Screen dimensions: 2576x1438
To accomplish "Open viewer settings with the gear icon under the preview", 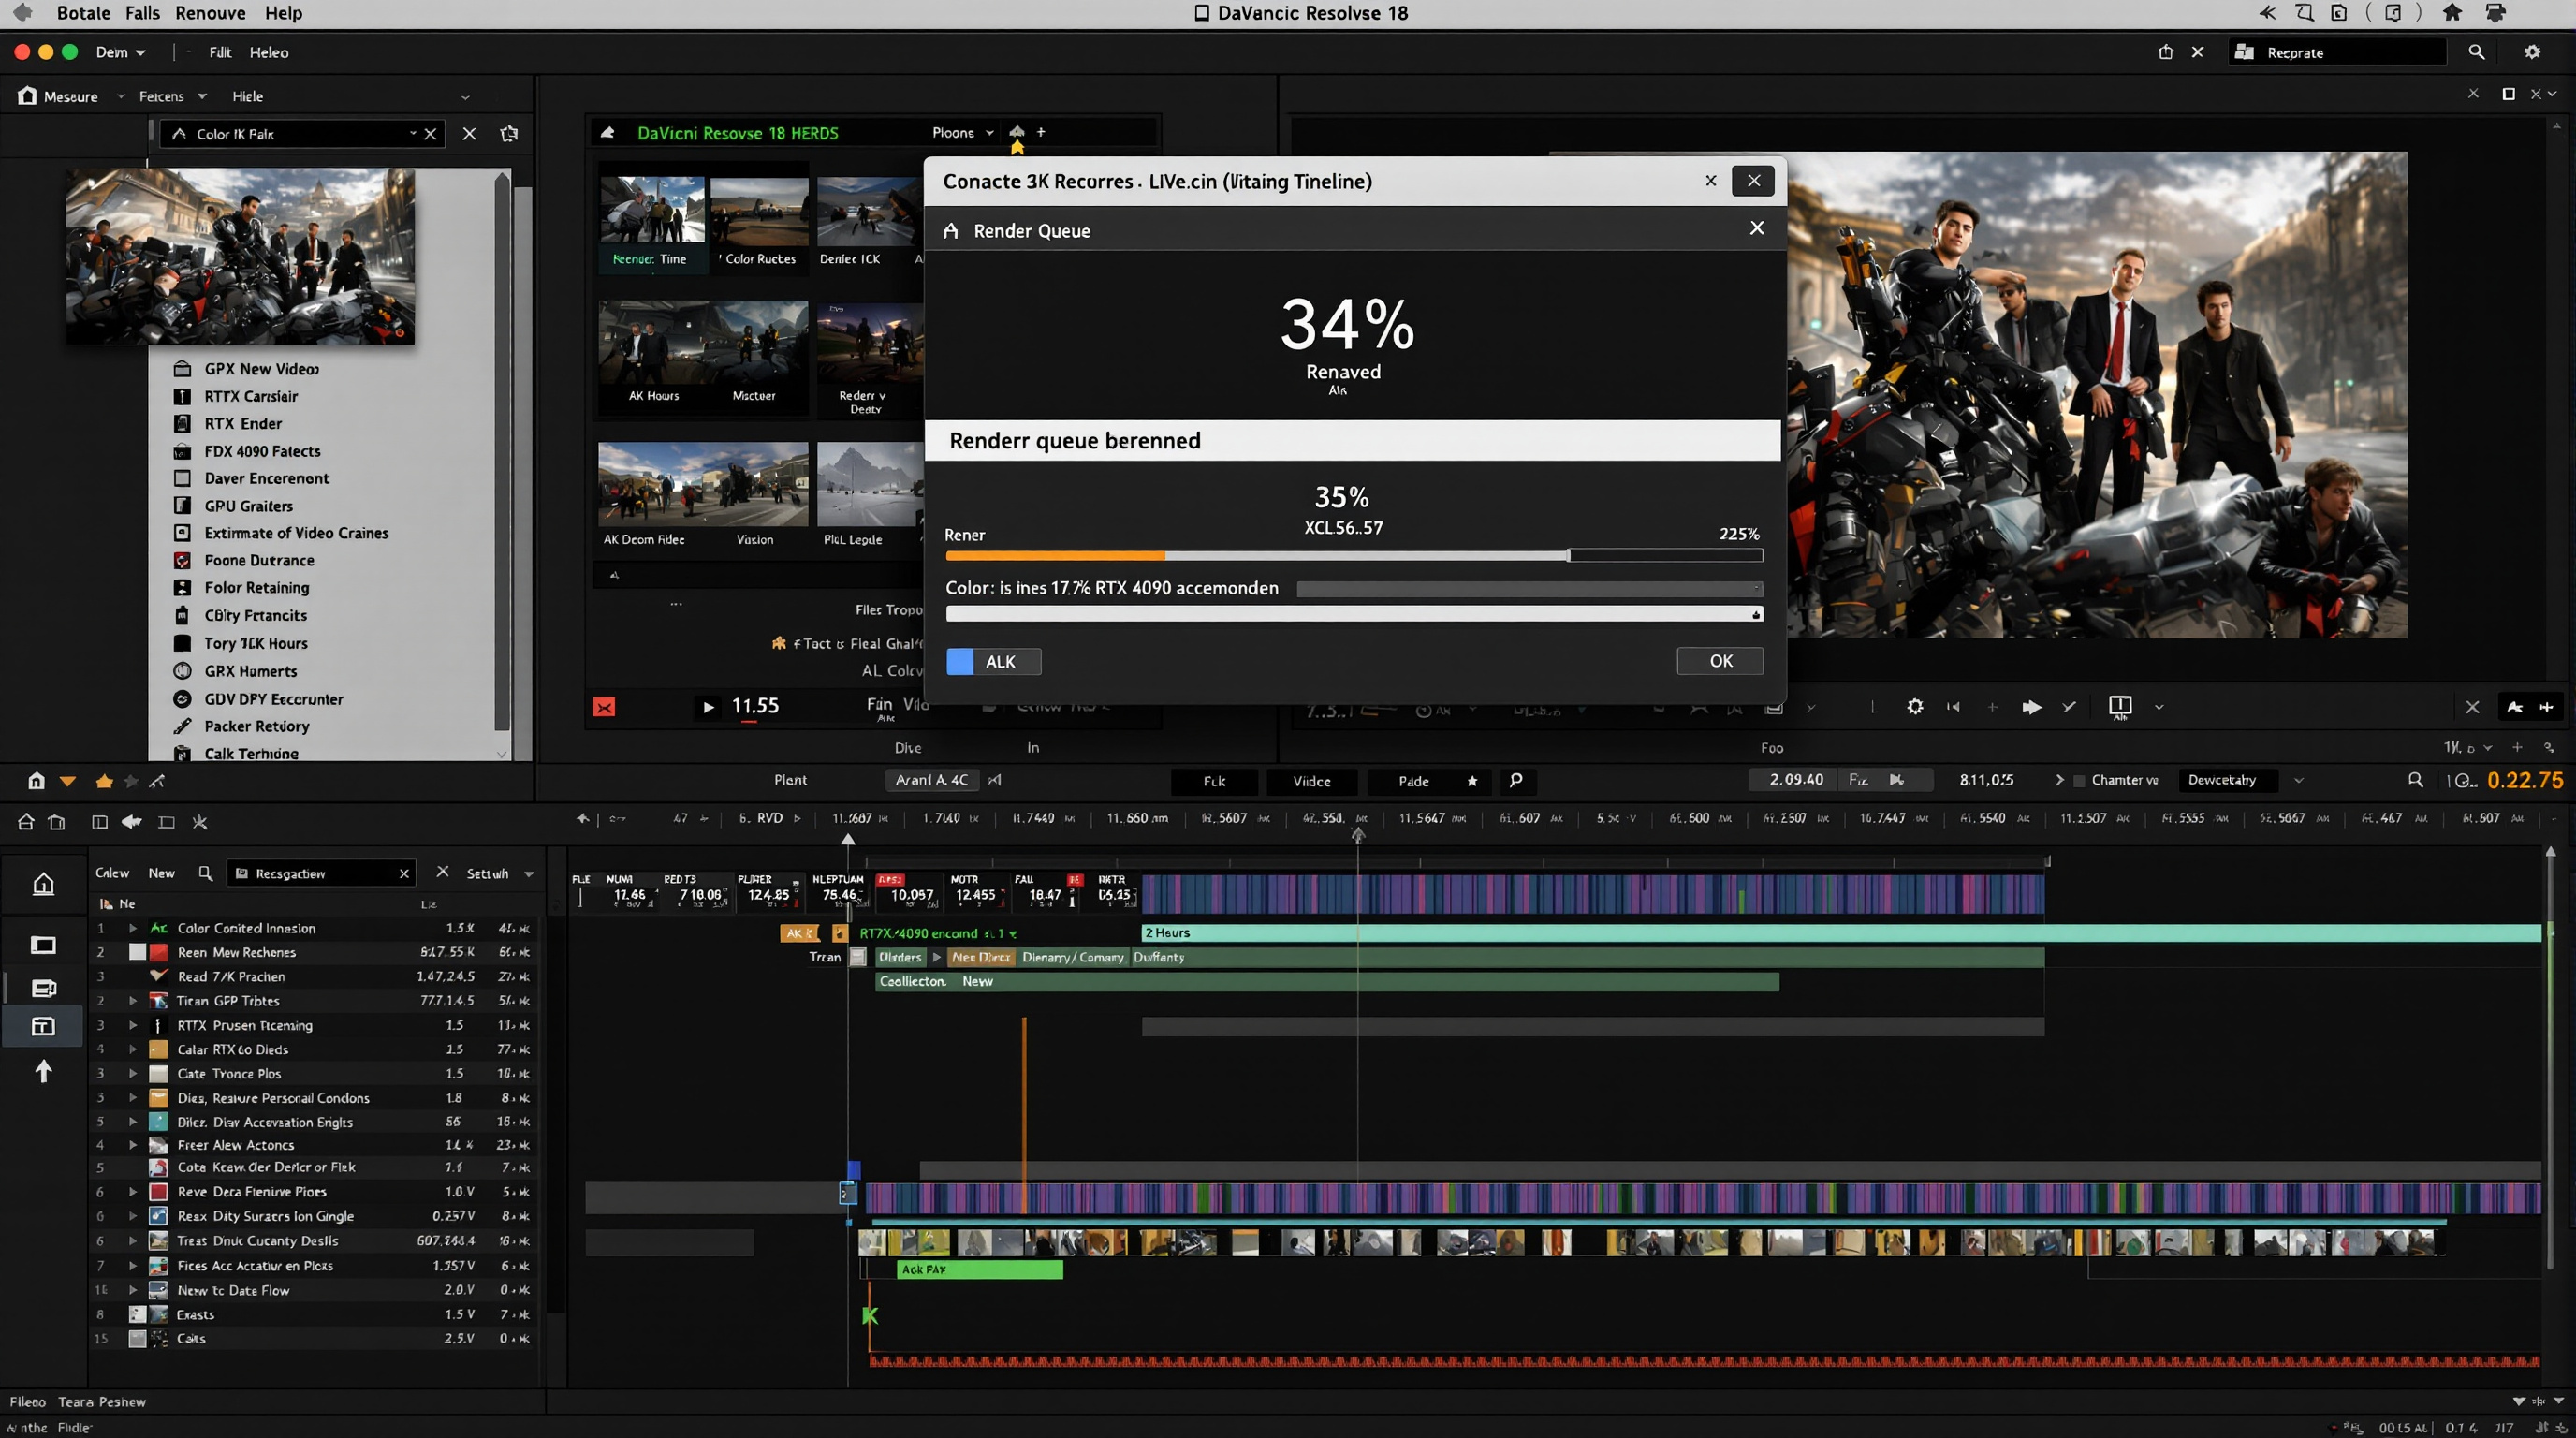I will pyautogui.click(x=1915, y=707).
